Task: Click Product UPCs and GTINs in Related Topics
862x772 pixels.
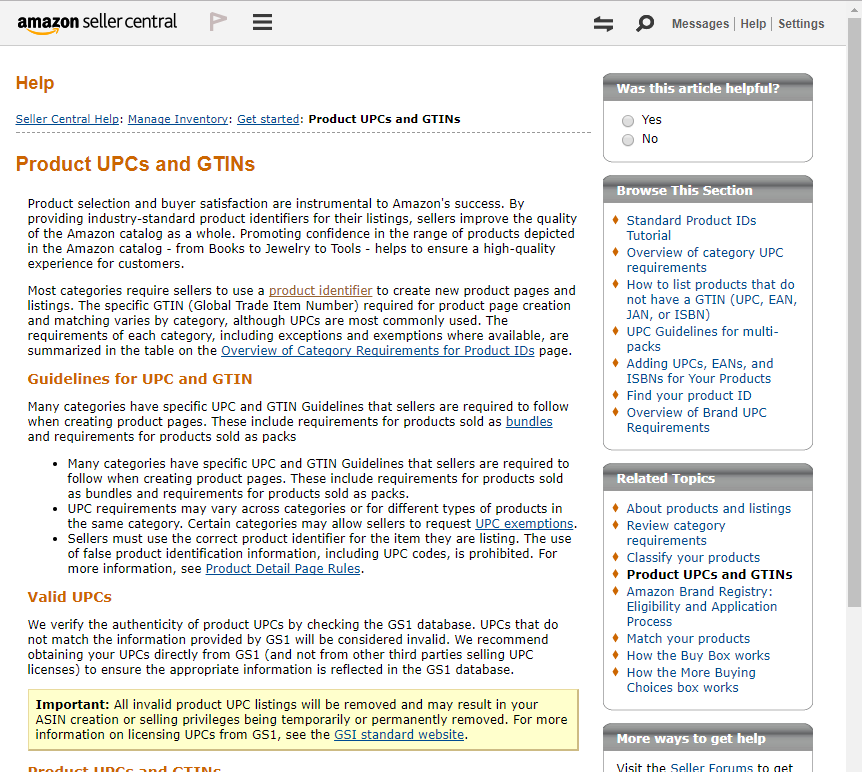Action: point(709,574)
